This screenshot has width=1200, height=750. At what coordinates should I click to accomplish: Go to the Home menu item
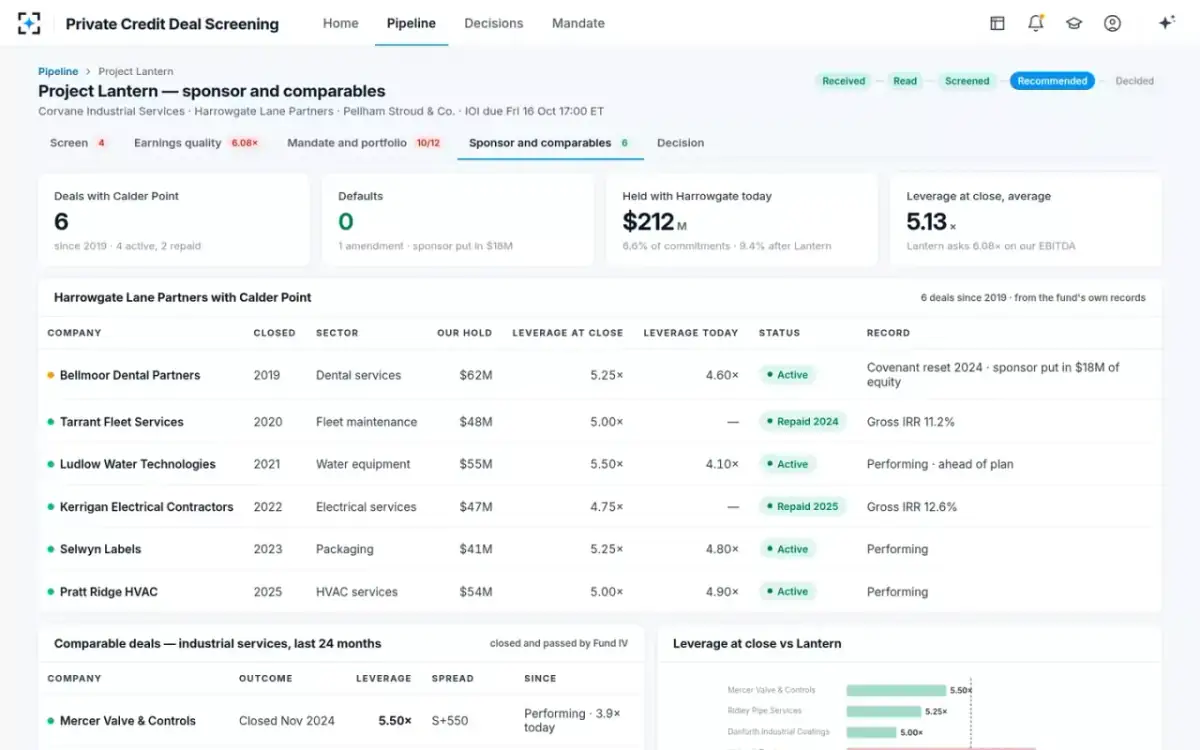[x=340, y=23]
